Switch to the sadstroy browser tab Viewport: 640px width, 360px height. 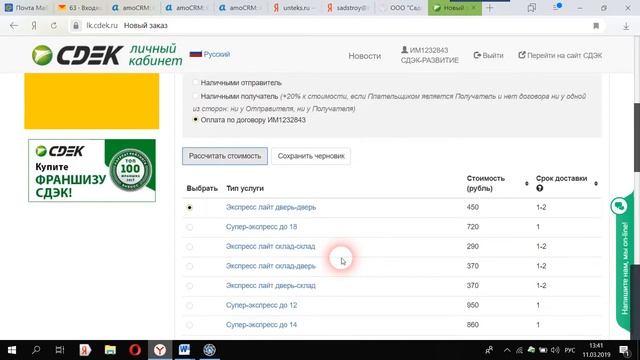click(x=347, y=8)
